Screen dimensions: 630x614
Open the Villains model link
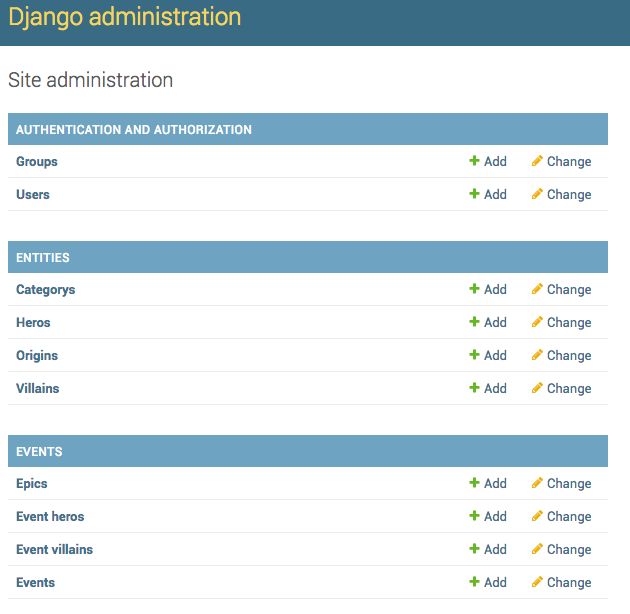pos(37,388)
